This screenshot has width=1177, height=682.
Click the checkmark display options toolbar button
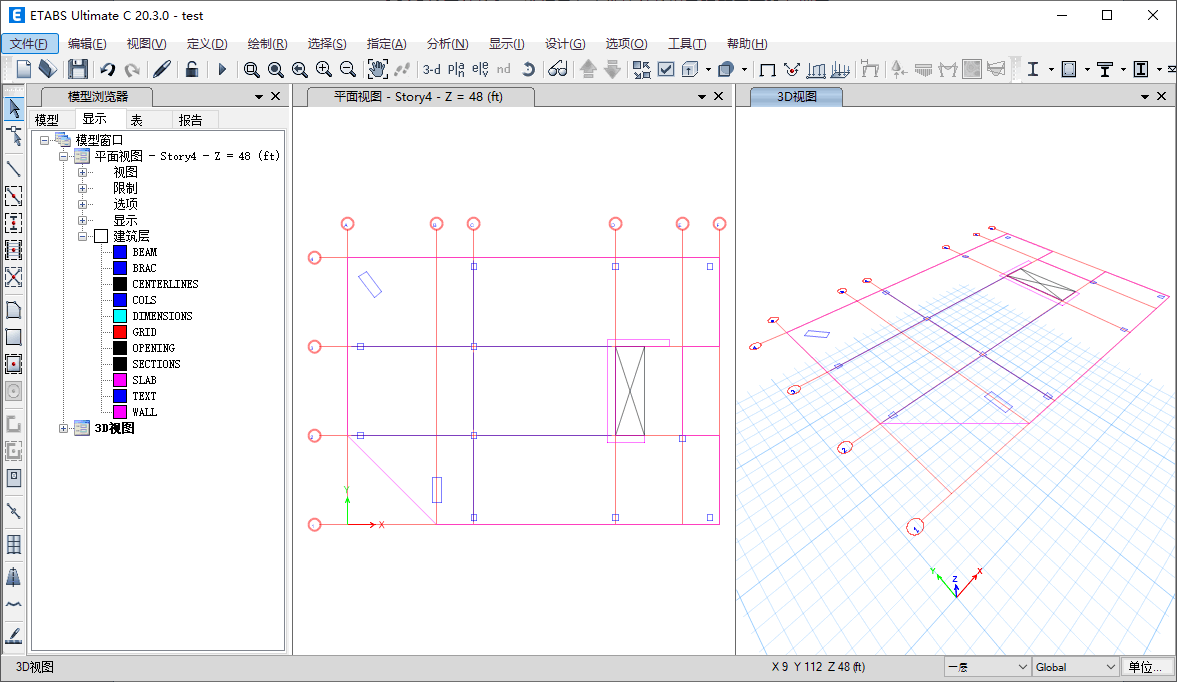click(x=666, y=69)
